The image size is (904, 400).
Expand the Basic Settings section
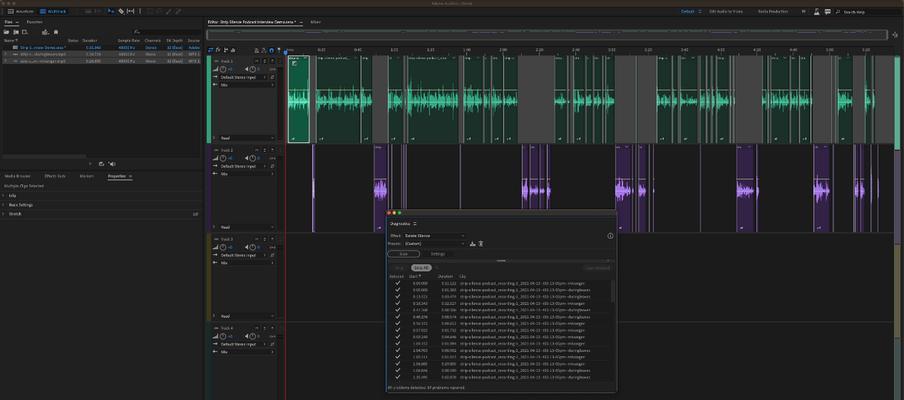click(x=20, y=205)
